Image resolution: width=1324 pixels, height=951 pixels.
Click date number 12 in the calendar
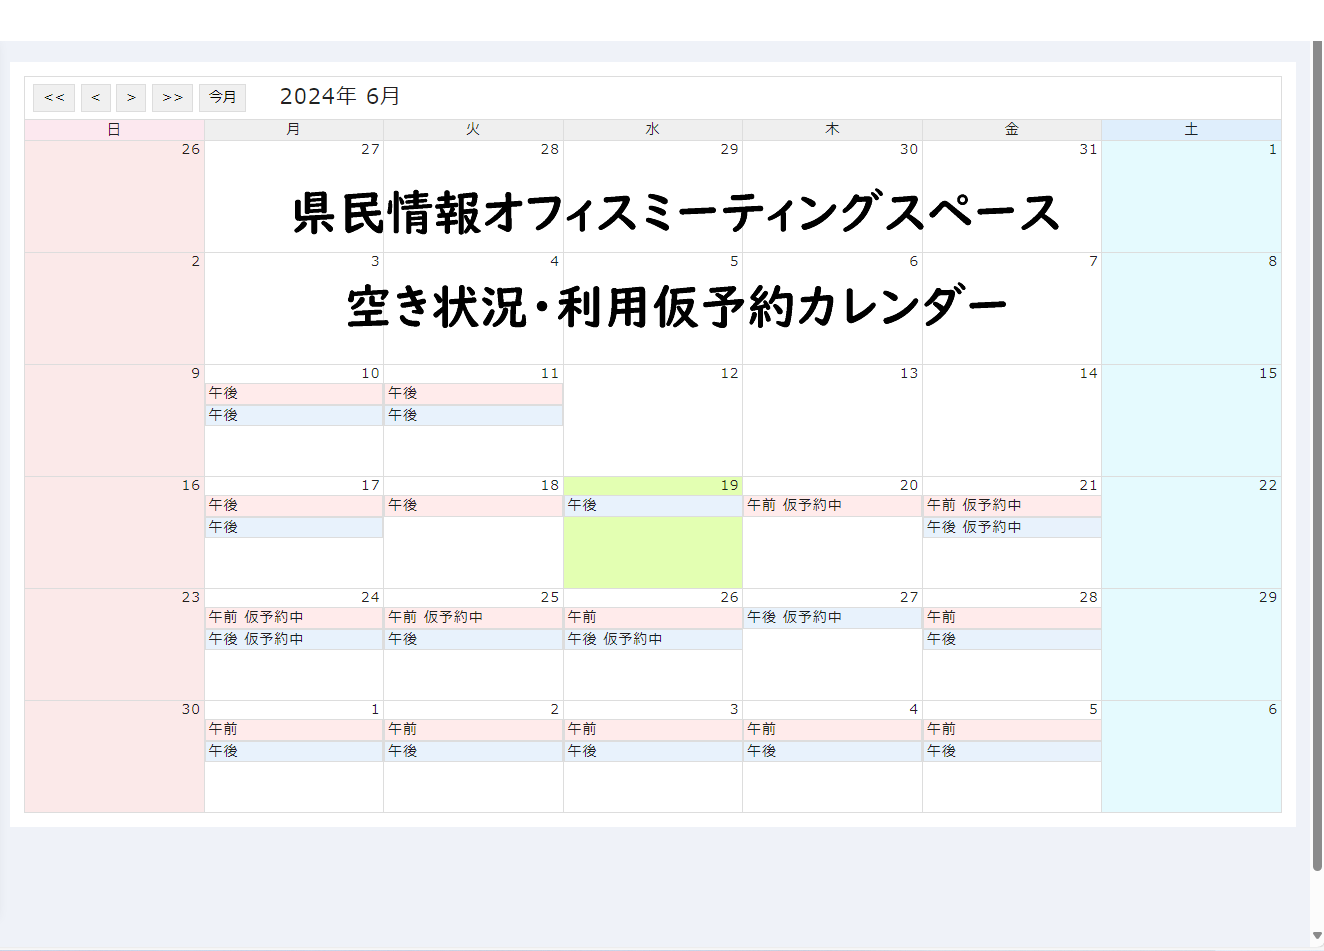pos(729,373)
